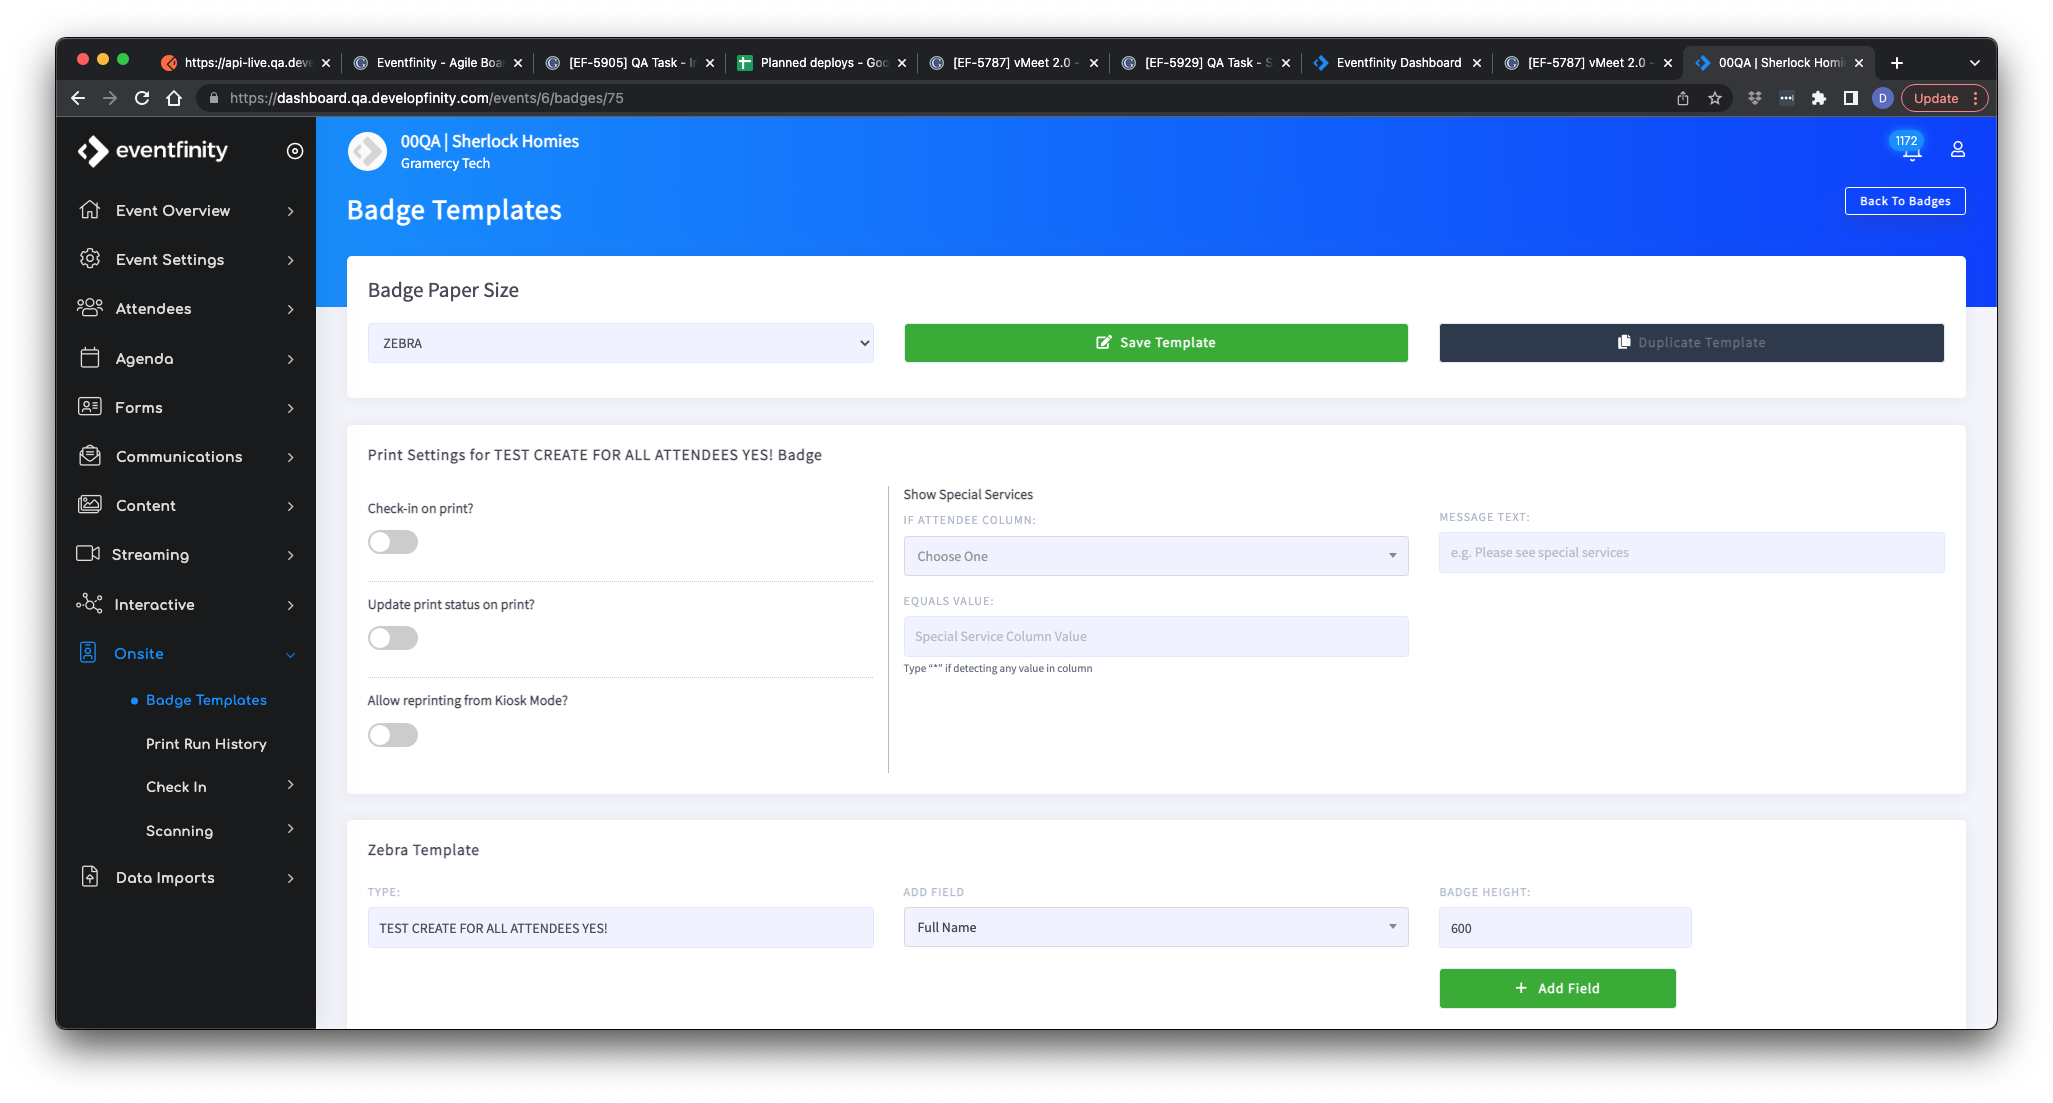Viewport: 2053px width, 1103px height.
Task: Open Print Run History menu item
Action: [206, 744]
